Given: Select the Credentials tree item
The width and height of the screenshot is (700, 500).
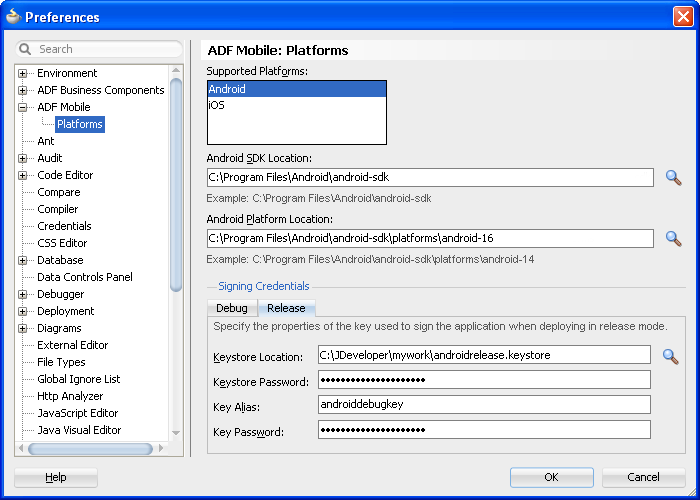Looking at the screenshot, I should point(64,226).
